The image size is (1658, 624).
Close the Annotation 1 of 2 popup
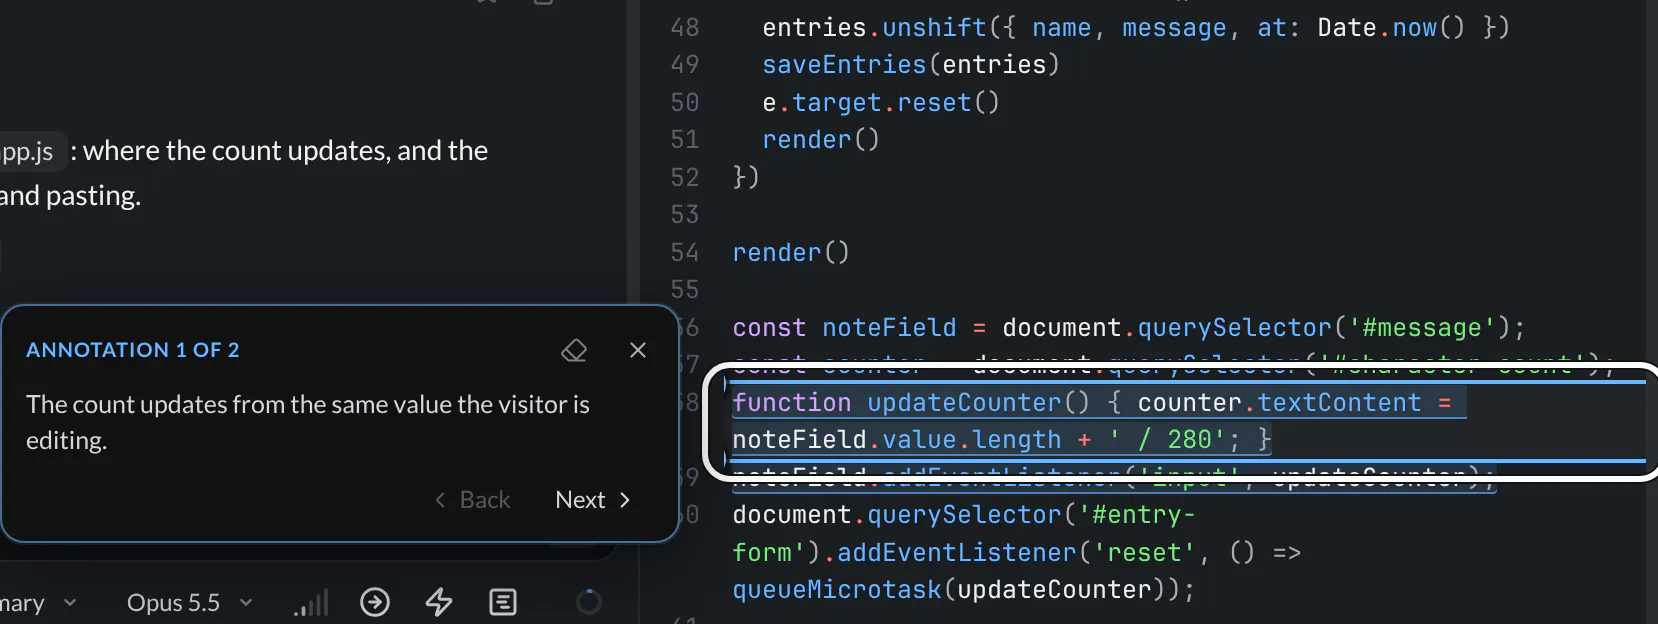(638, 350)
